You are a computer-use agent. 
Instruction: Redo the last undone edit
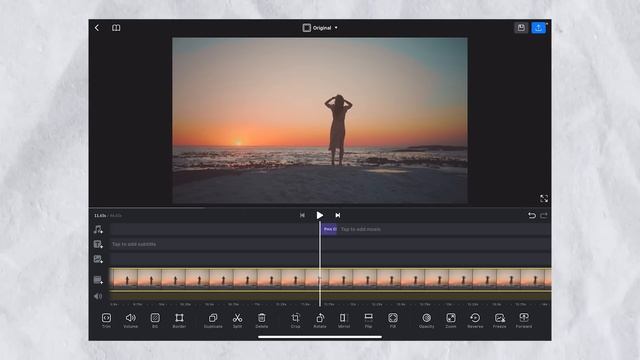tap(544, 216)
